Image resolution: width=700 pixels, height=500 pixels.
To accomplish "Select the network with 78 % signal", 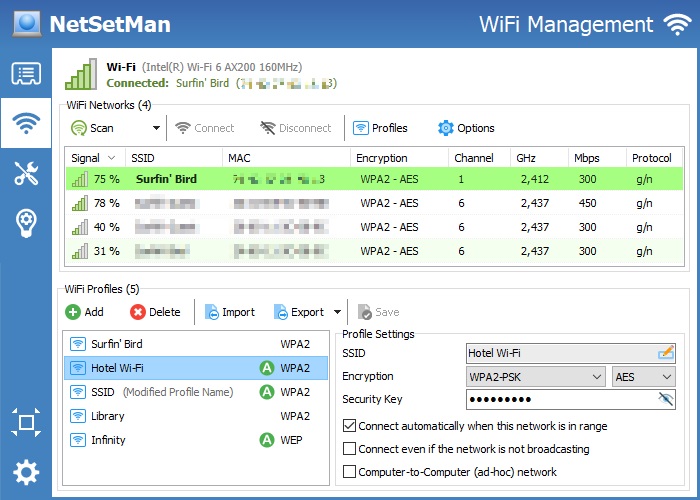I will pyautogui.click(x=375, y=203).
